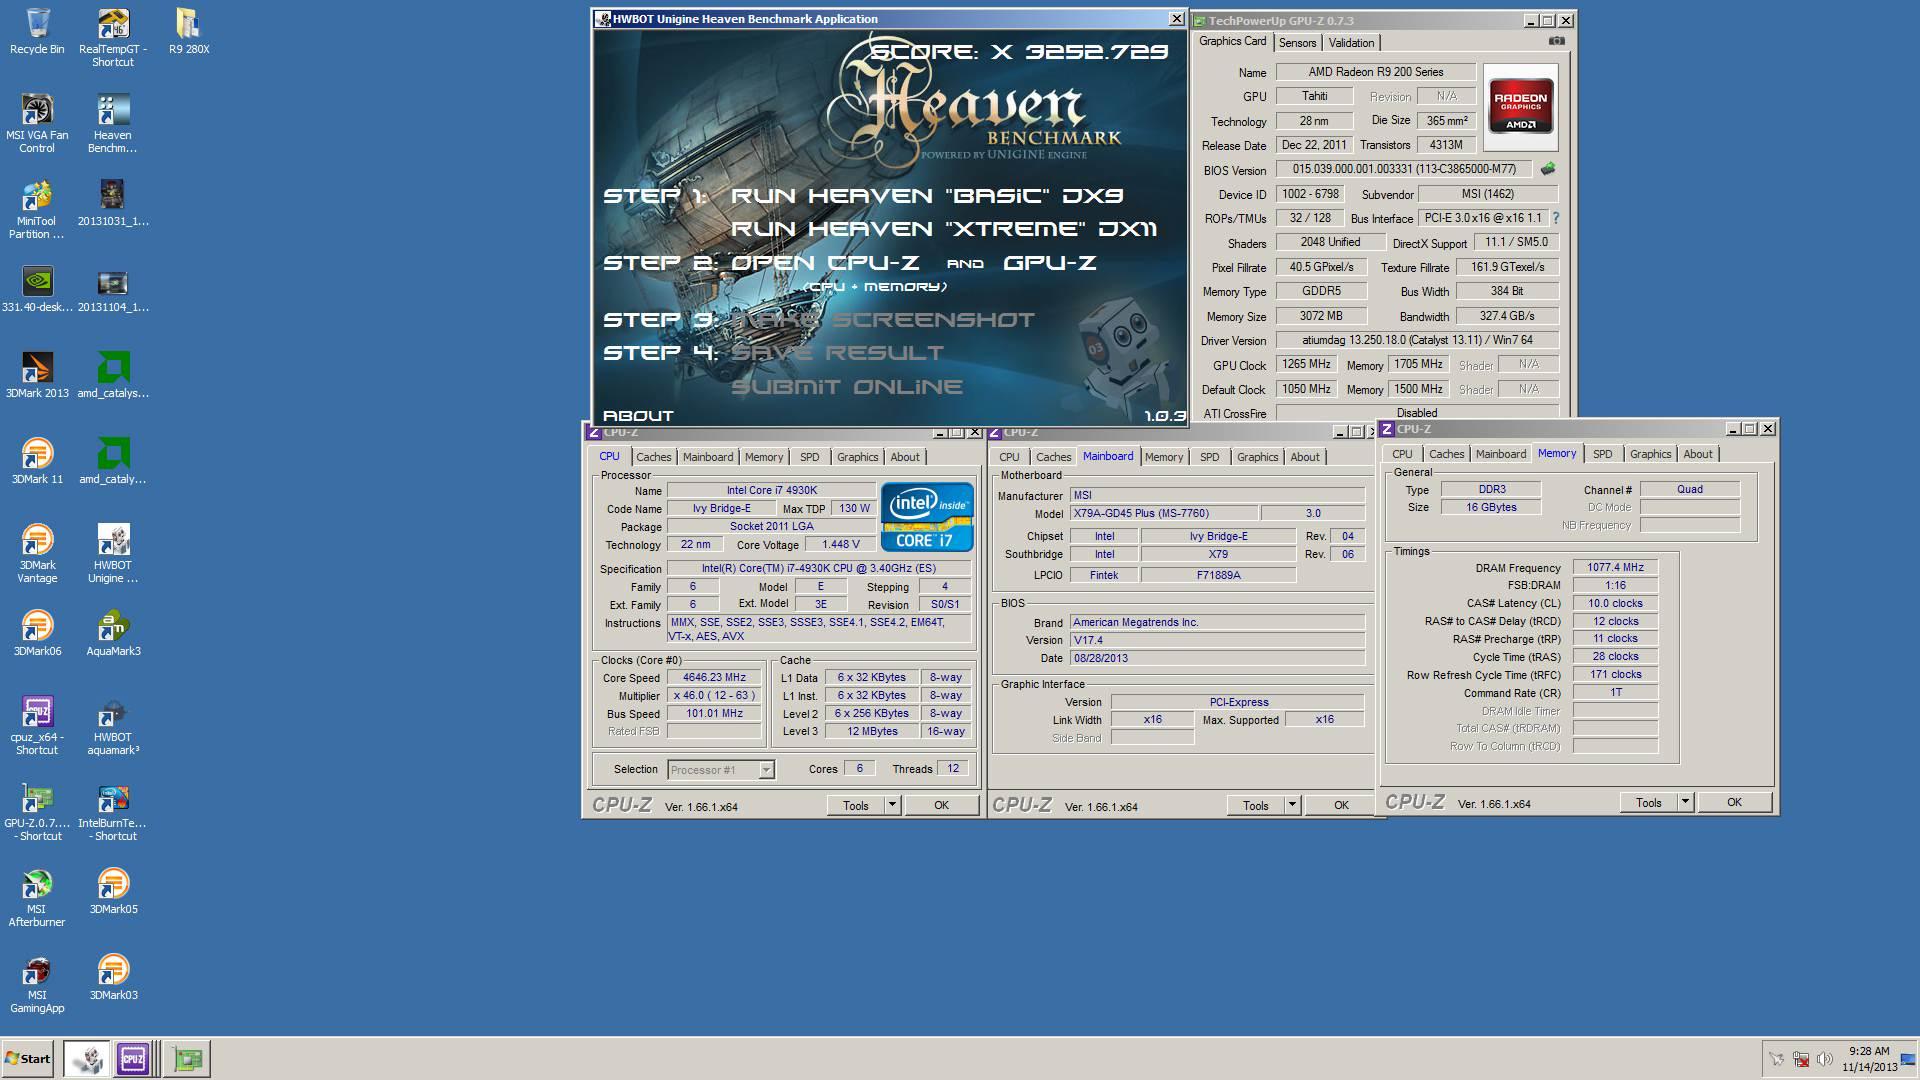Screen dimensions: 1920x1080
Task: Click Run Heaven "Xtreme" DX11 in HWBOT
Action: coord(944,229)
